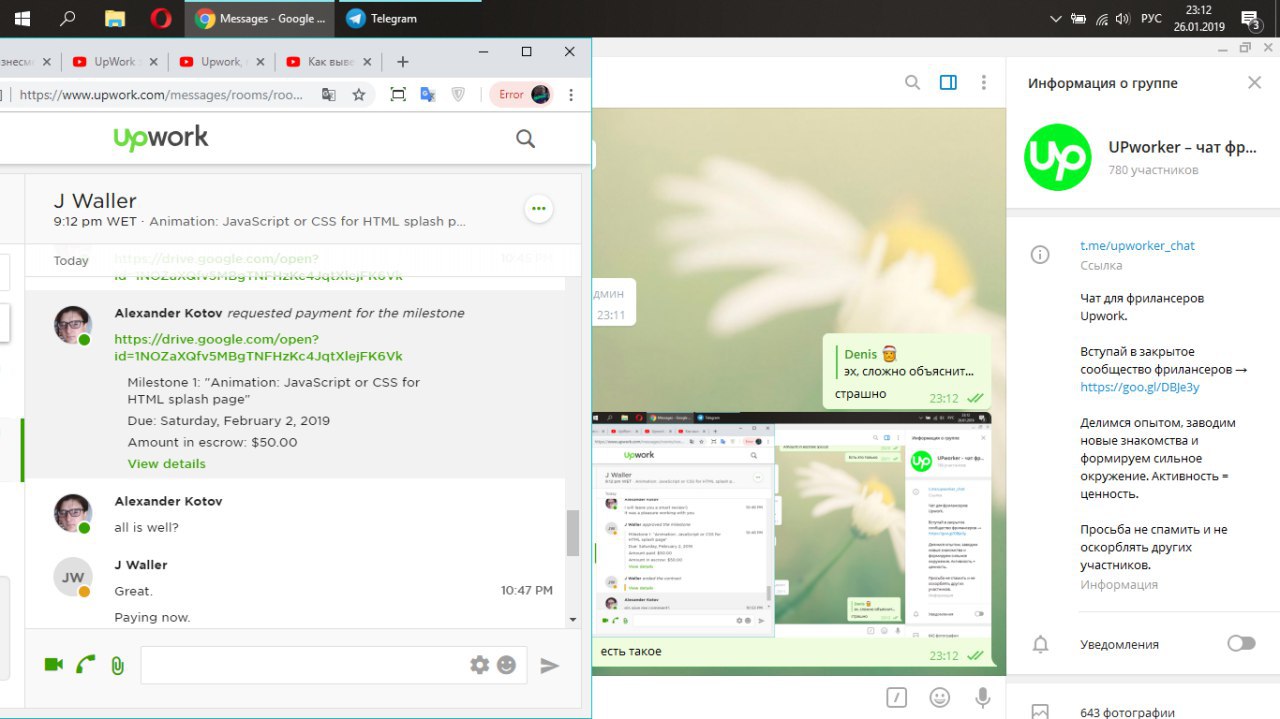The height and width of the screenshot is (719, 1280).
Task: Open Windows Start menu
Action: pyautogui.click(x=21, y=18)
